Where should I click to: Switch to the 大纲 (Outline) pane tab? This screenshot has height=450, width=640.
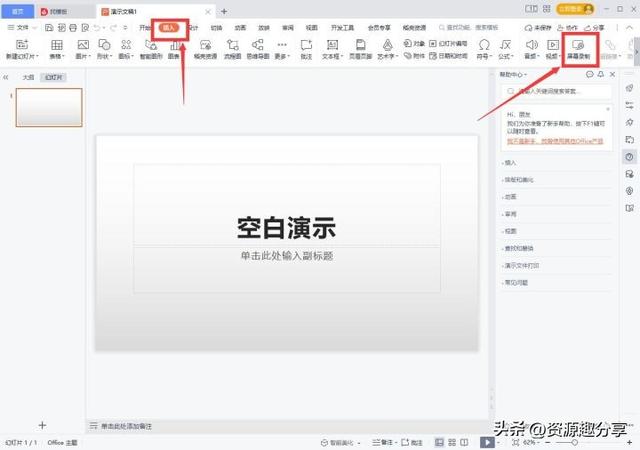pyautogui.click(x=28, y=77)
